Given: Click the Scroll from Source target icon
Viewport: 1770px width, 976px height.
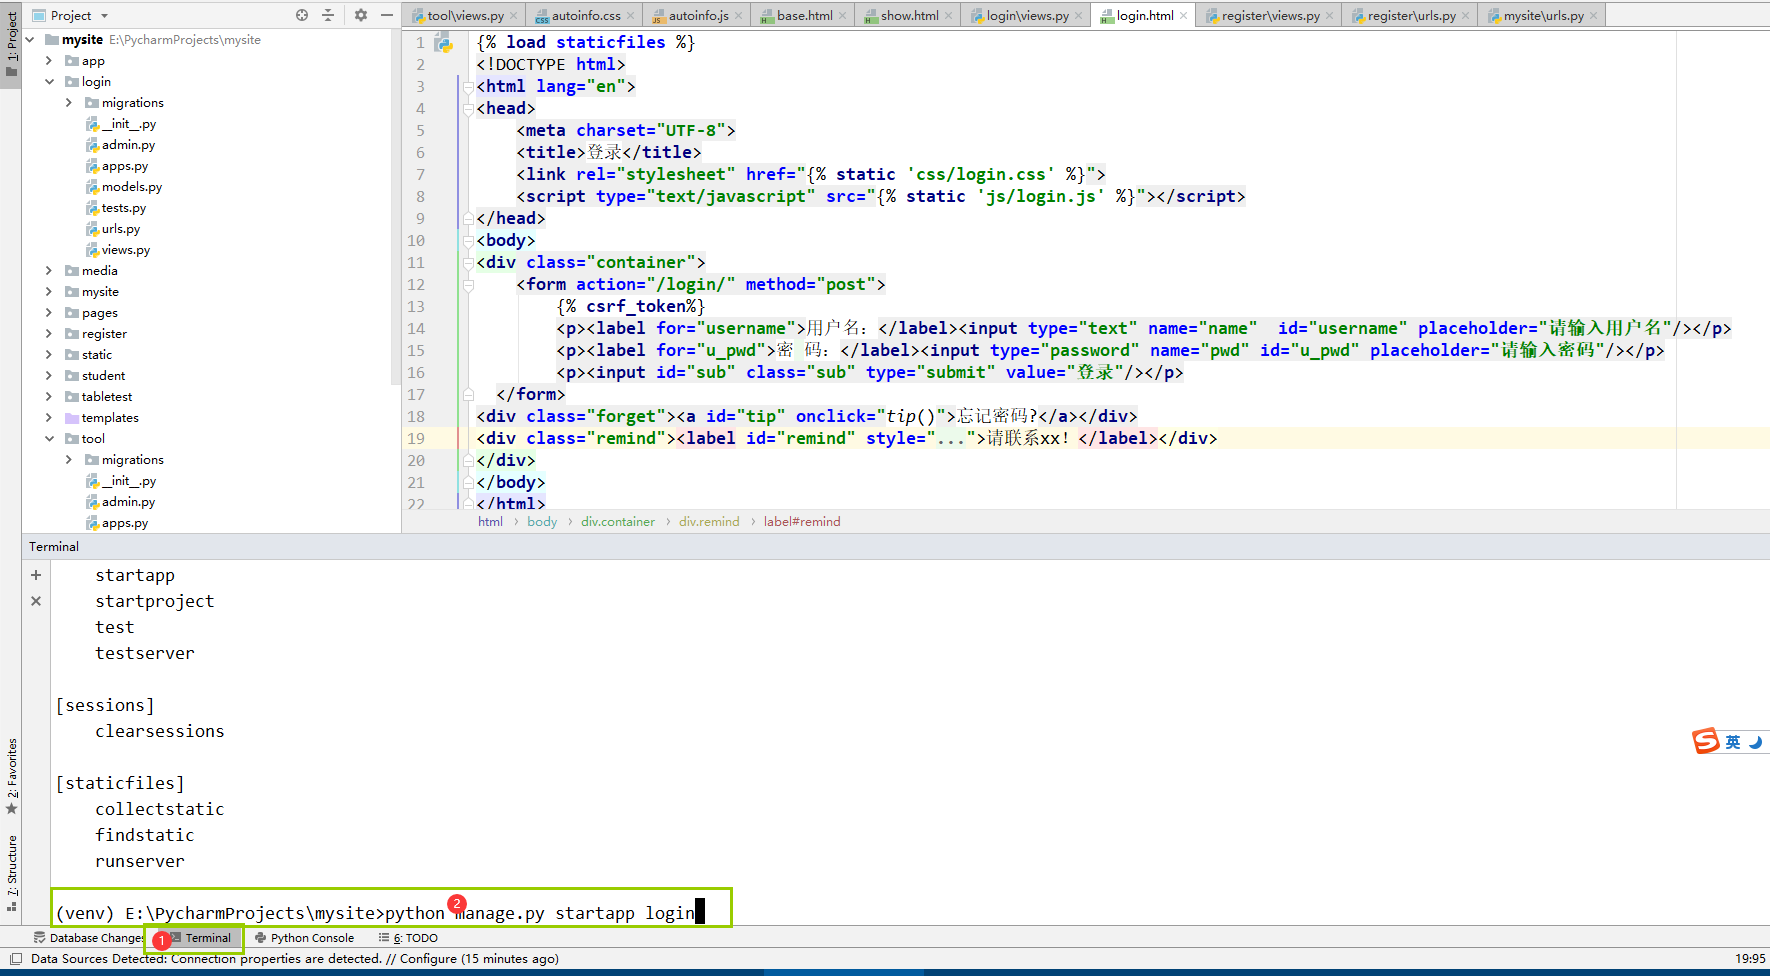Looking at the screenshot, I should (302, 15).
